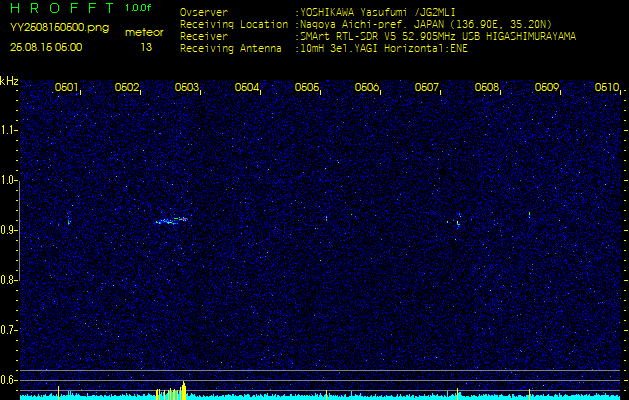Click the Receiving Antenna label
Viewport: 629px width, 400px height.
[x=231, y=49]
